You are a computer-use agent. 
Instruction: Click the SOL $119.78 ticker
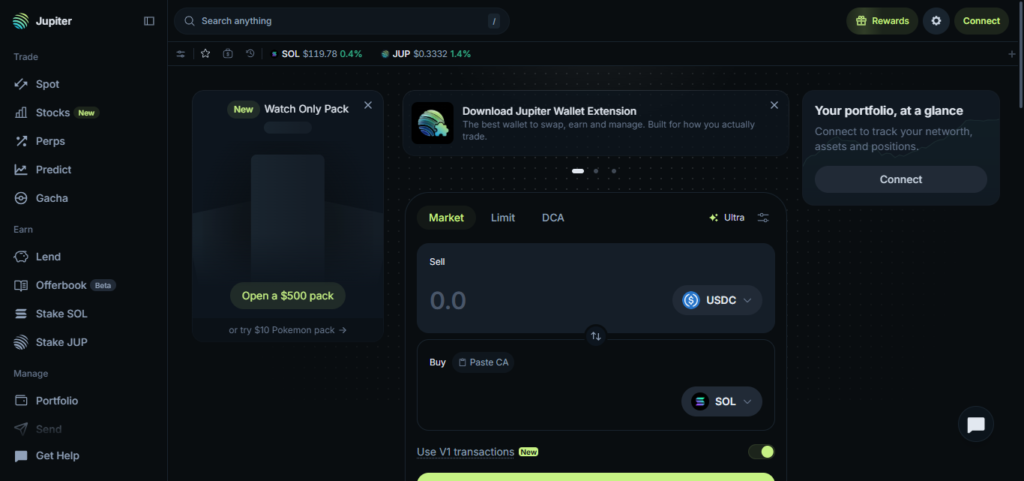point(316,54)
